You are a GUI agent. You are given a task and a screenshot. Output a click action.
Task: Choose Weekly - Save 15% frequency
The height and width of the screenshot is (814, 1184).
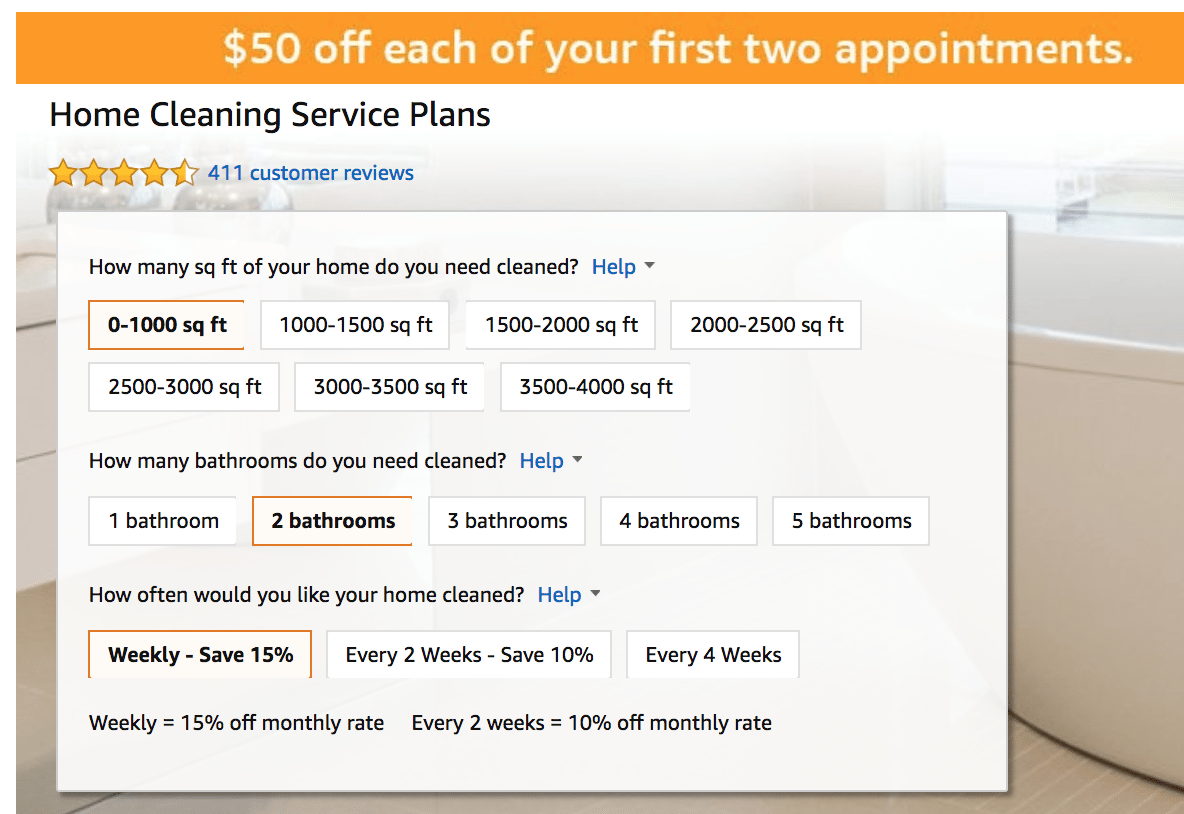[200, 655]
